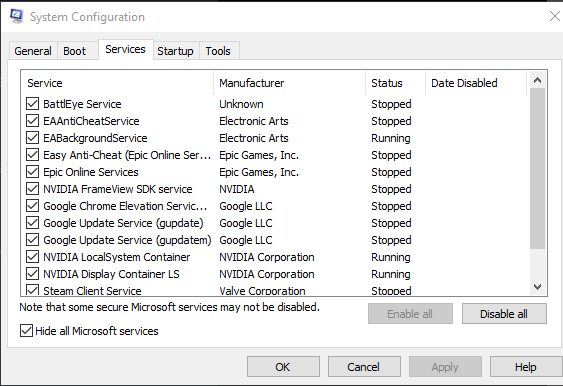Uncheck the BattlEye Service checkbox
563x386 pixels.
(x=32, y=104)
